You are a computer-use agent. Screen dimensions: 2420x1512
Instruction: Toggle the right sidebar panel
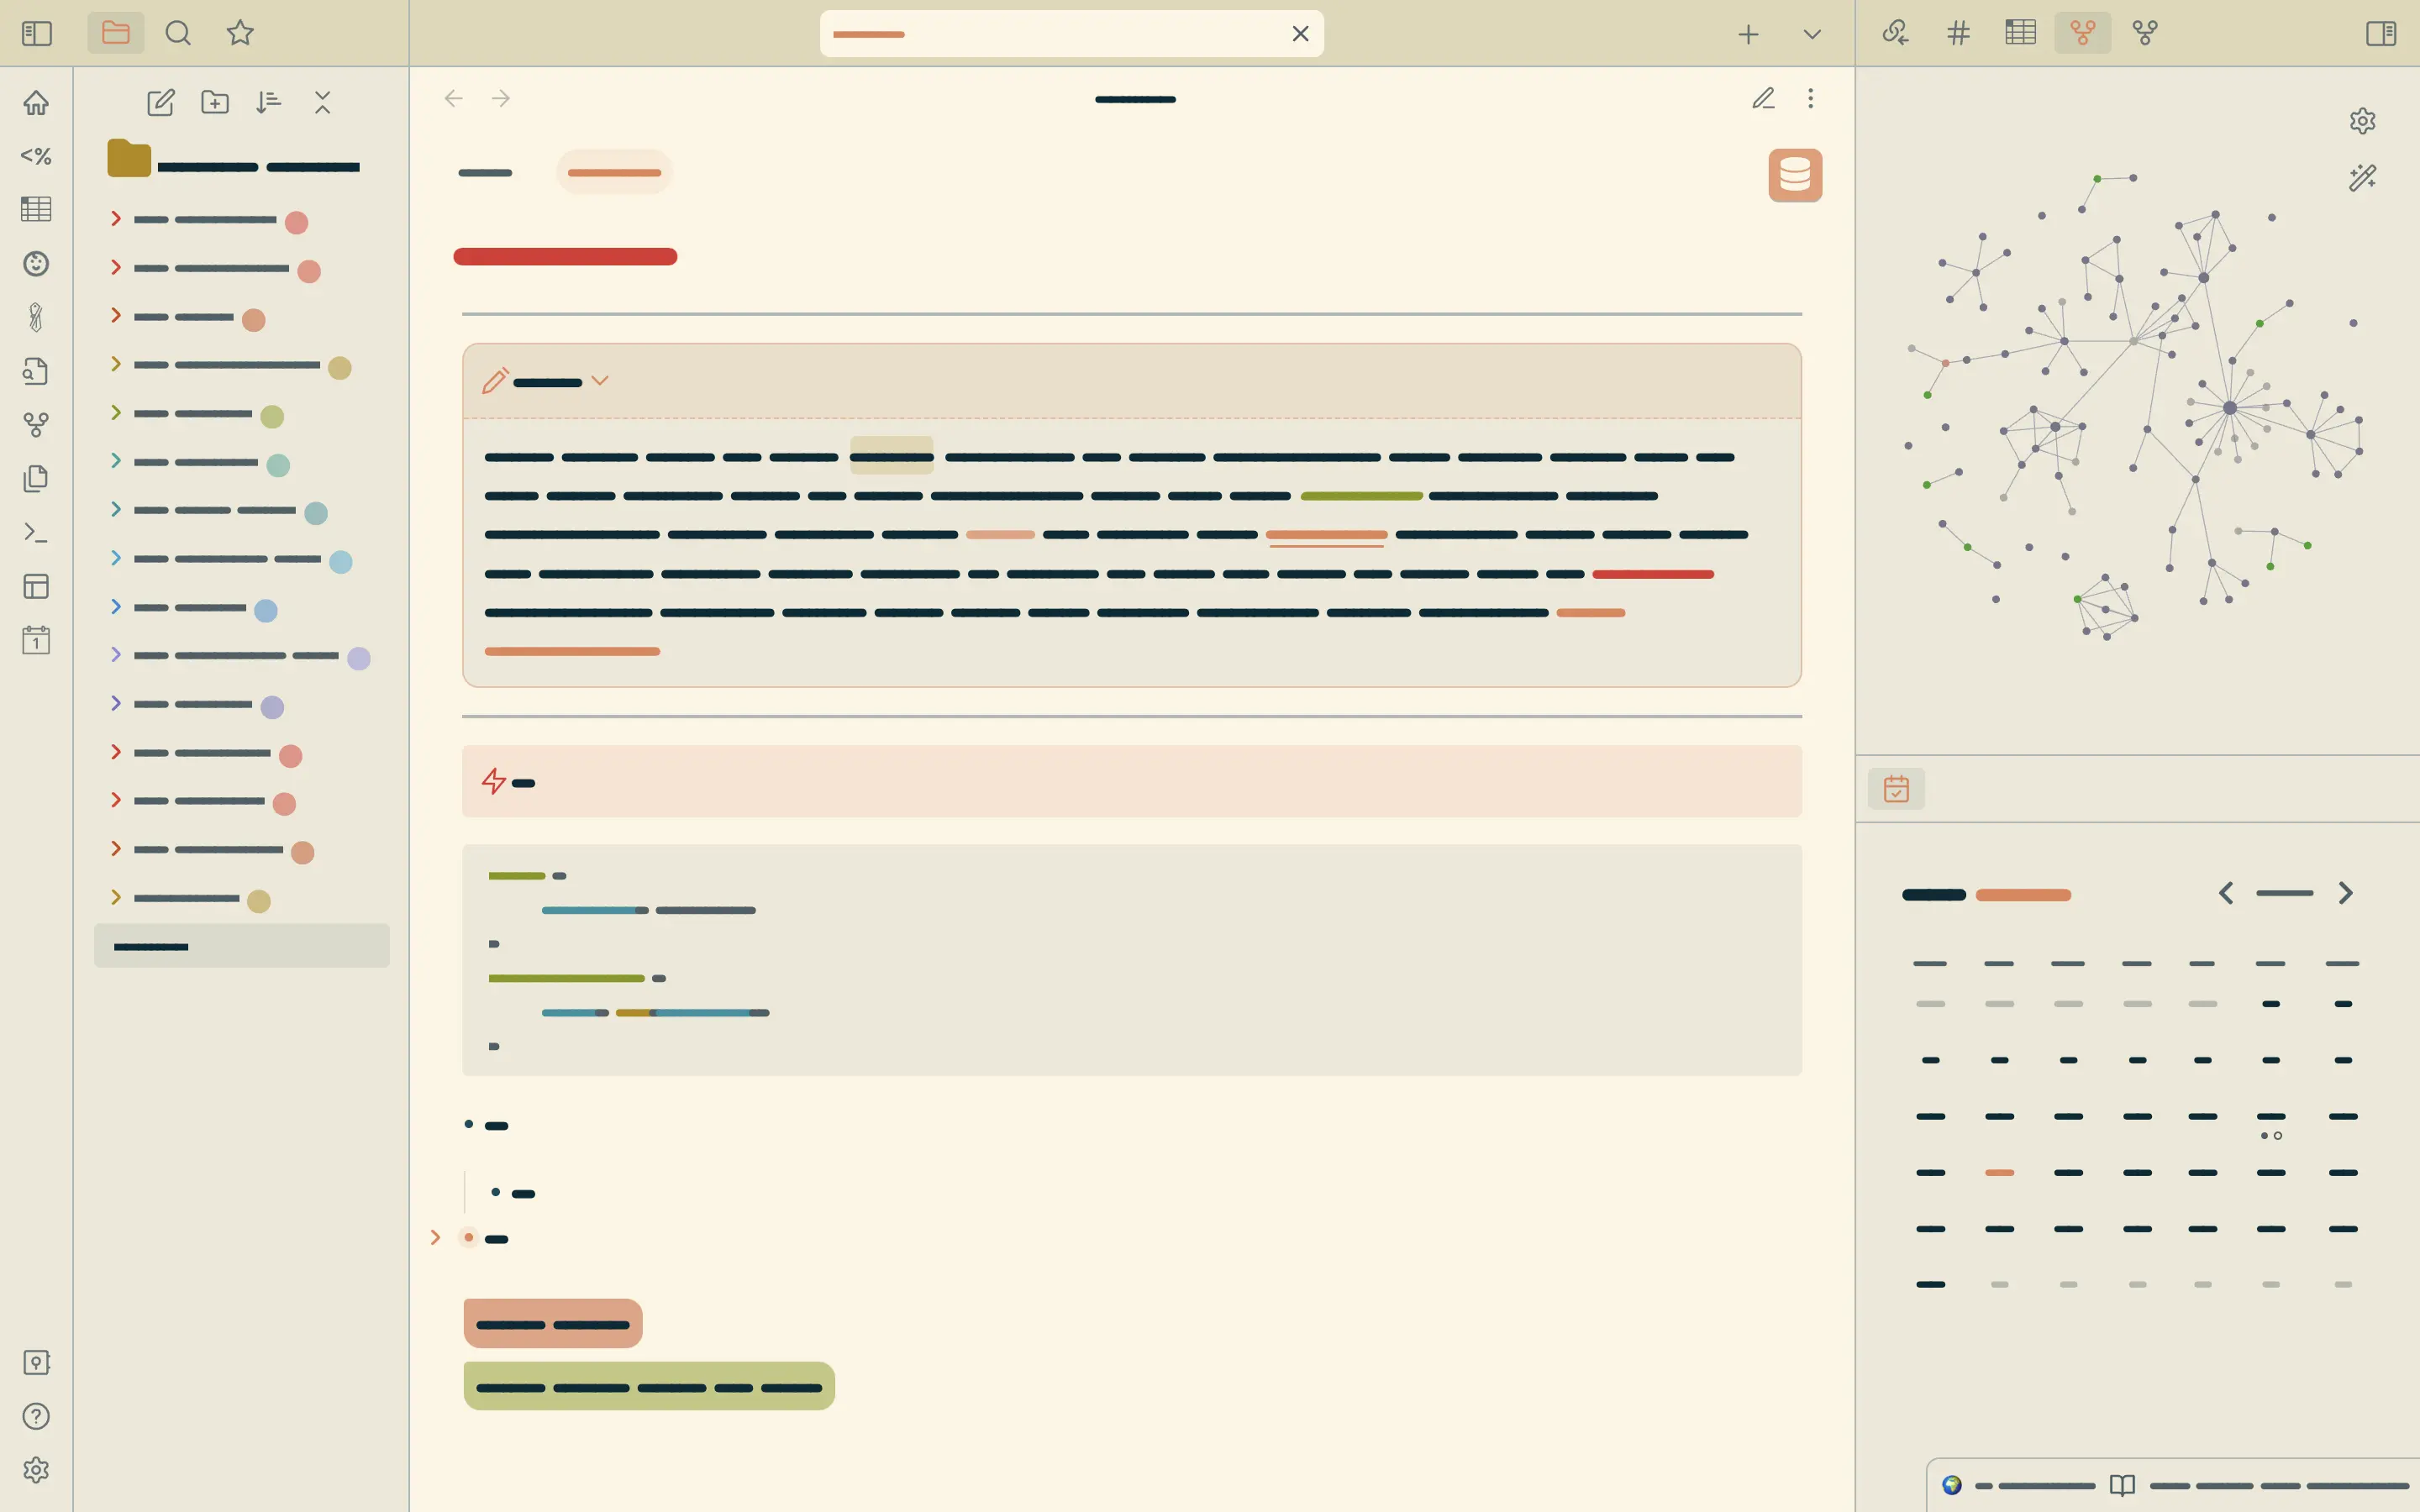tap(2381, 33)
